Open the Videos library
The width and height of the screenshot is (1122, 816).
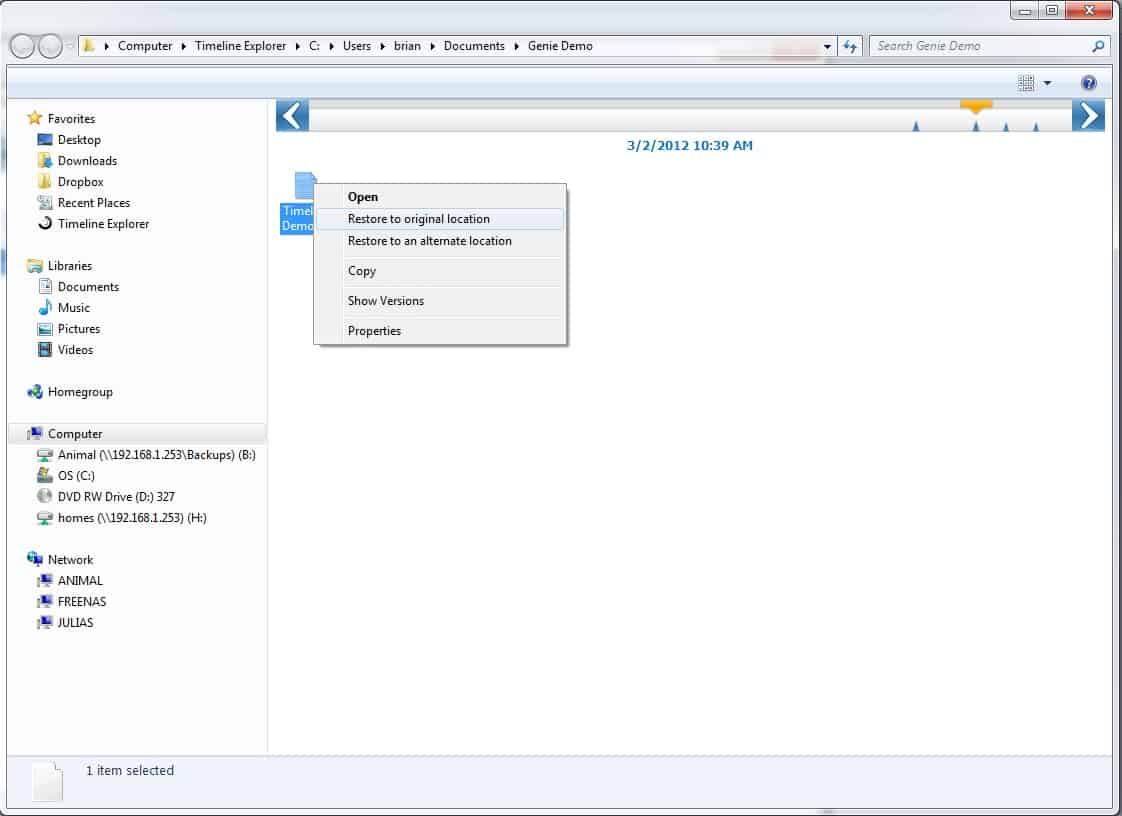pyautogui.click(x=74, y=349)
